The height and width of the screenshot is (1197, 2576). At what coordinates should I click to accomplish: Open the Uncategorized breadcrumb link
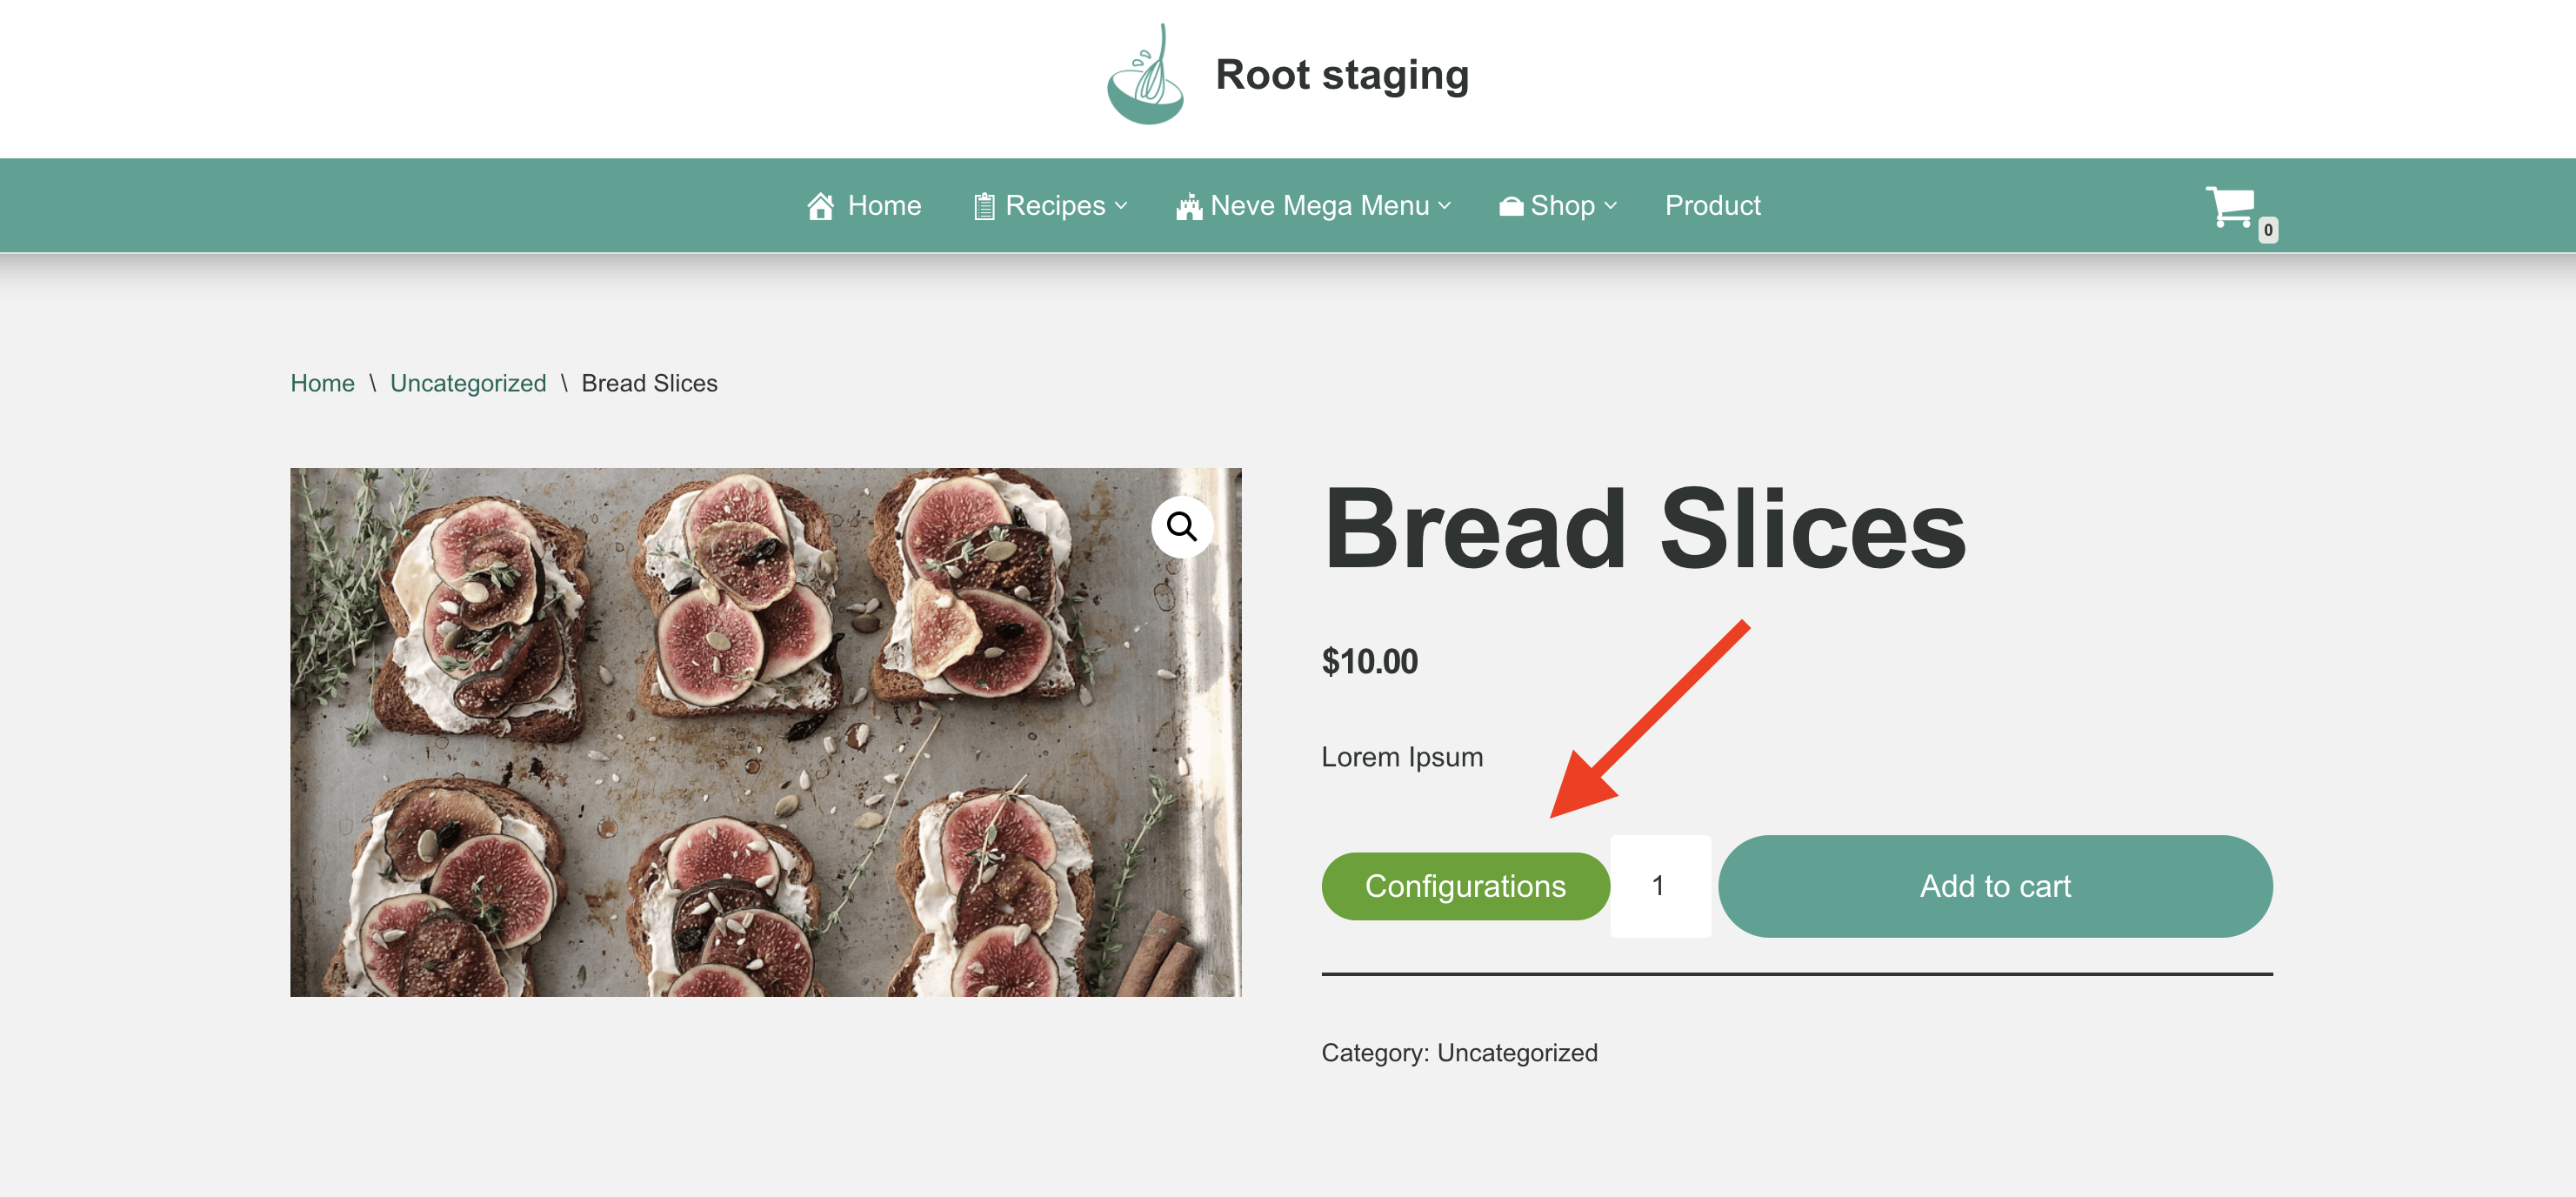pos(468,383)
